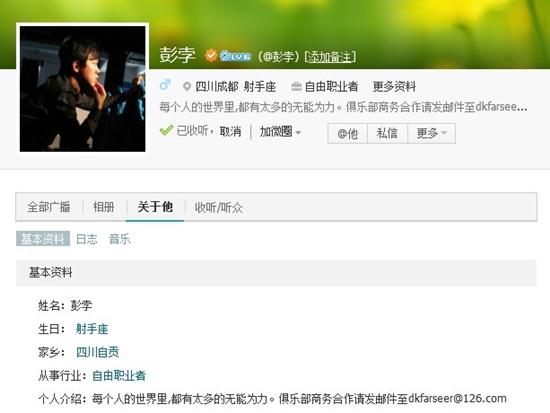Click the briefcase occupation icon
The width and height of the screenshot is (550, 413).
(296, 86)
